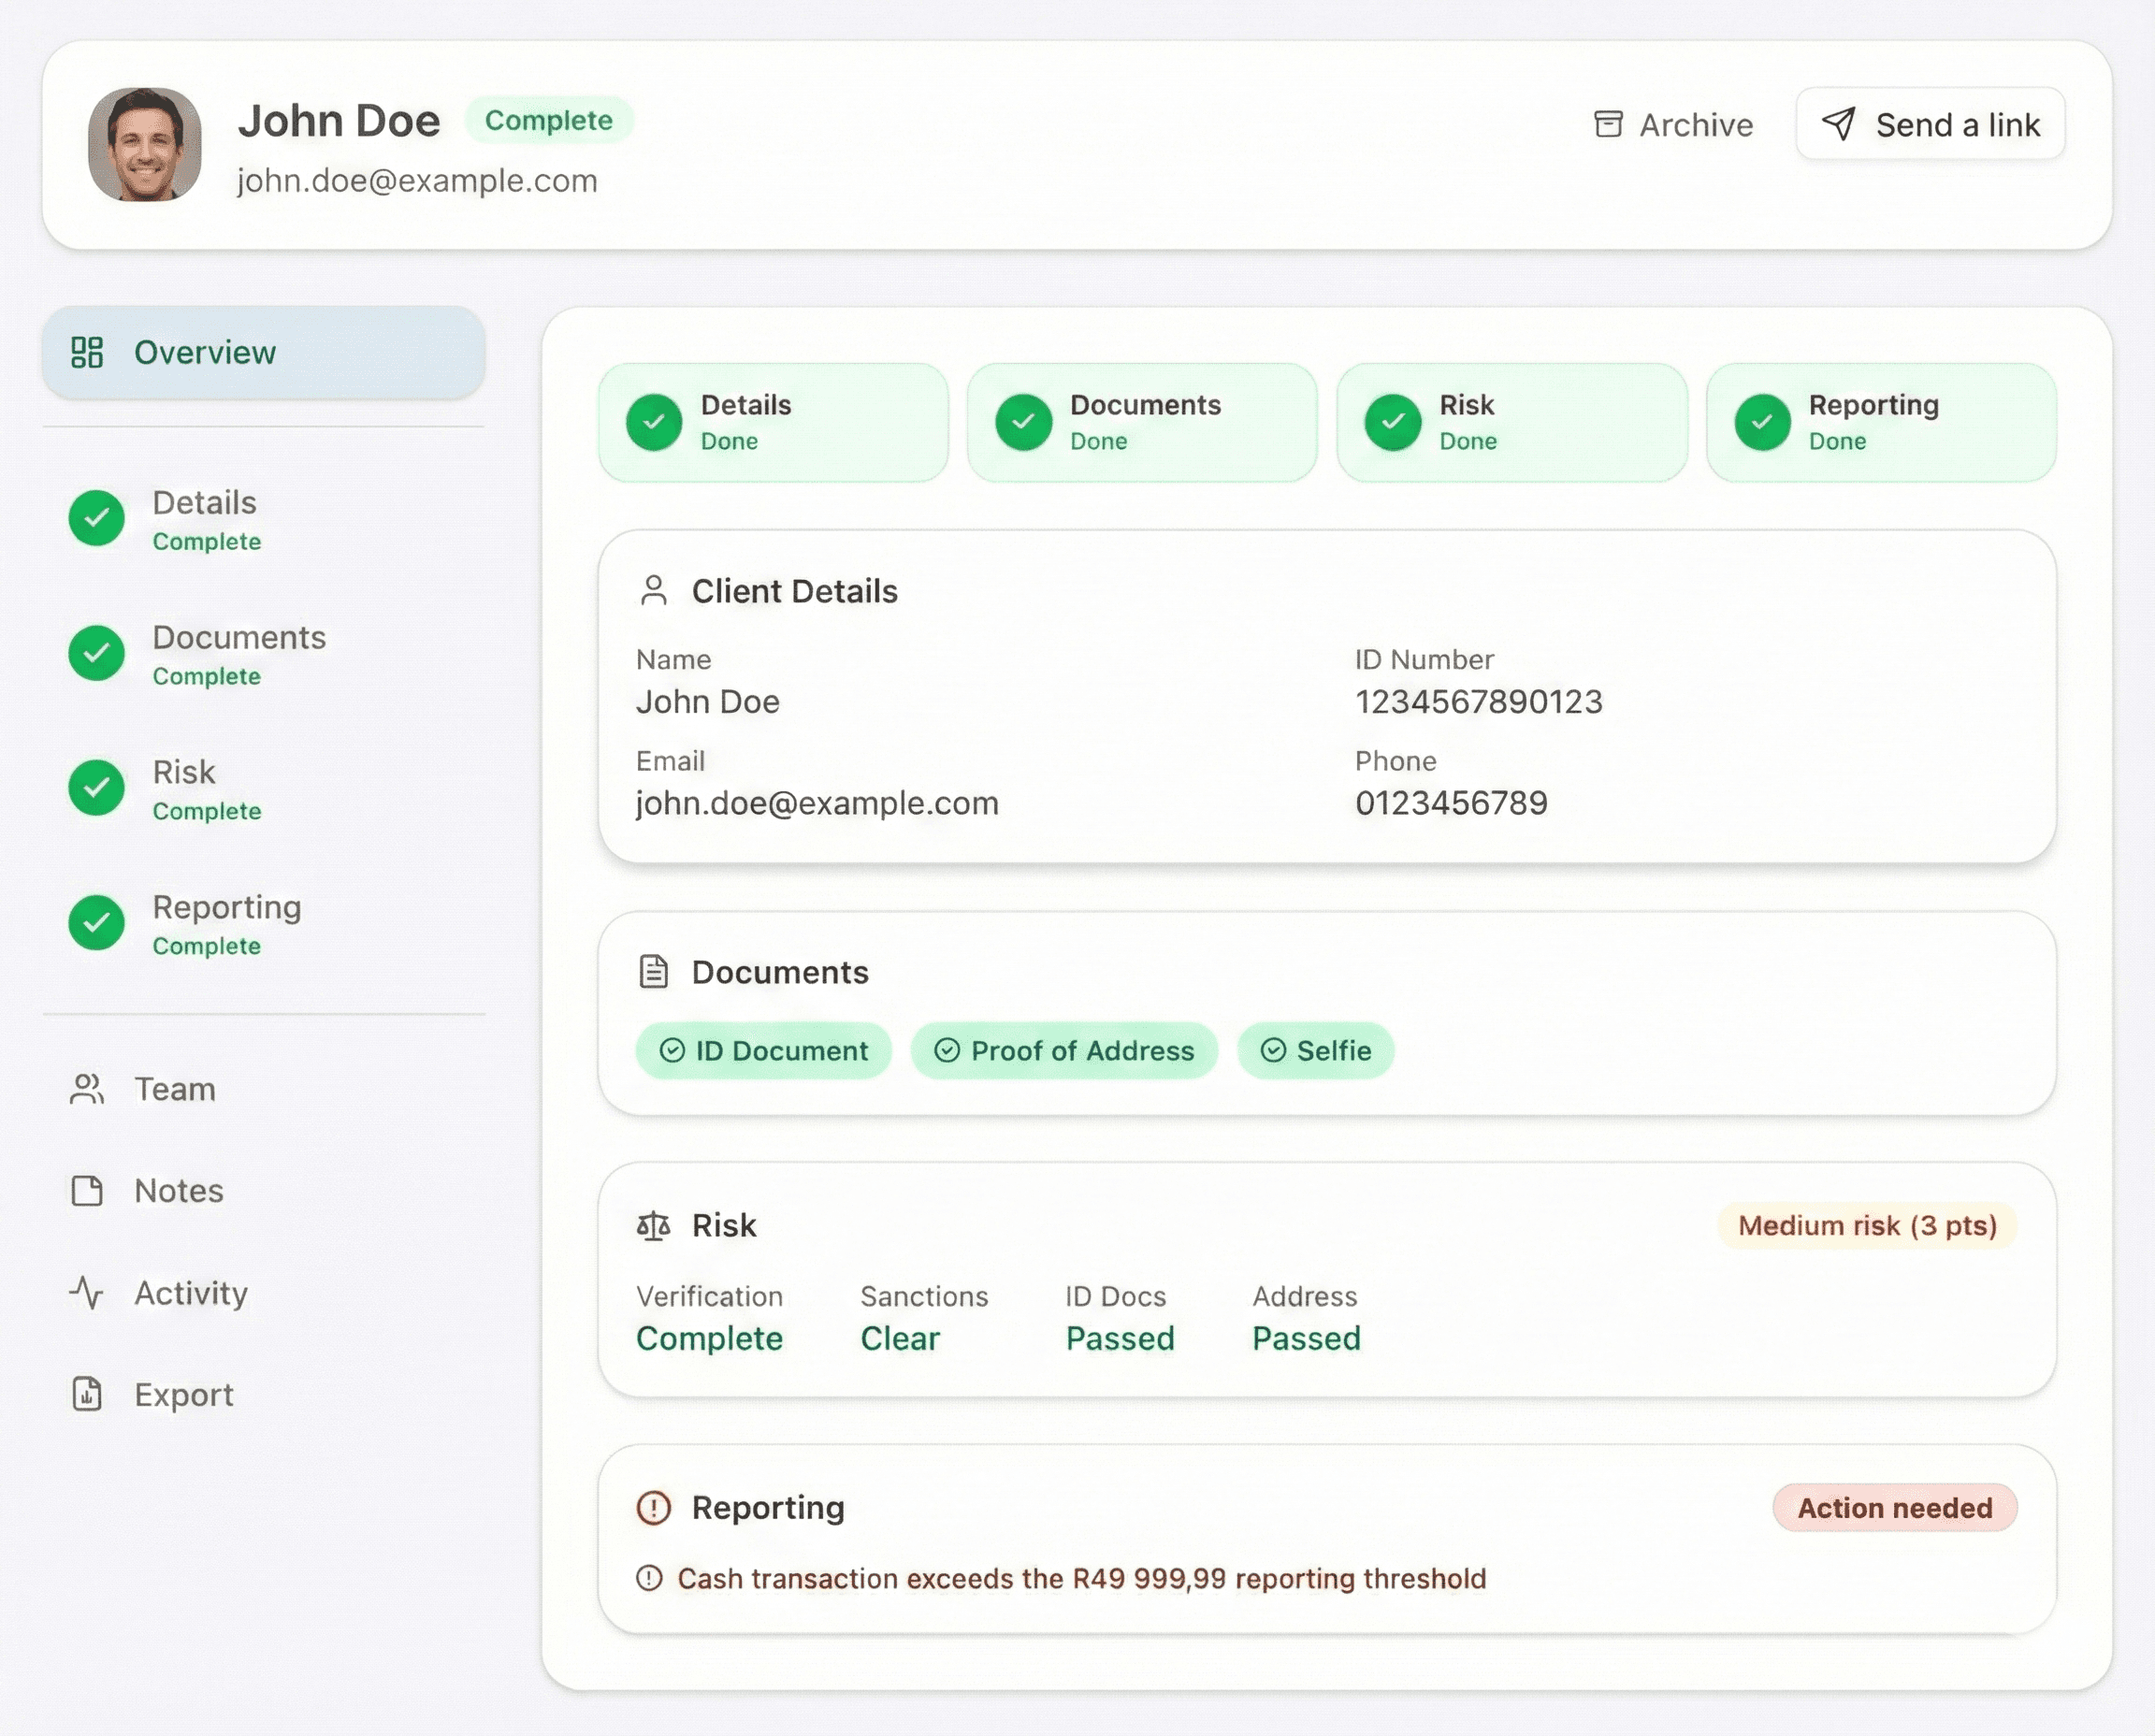Select the Proof of Address chip
Viewport: 2155px width, 1736px height.
[1064, 1050]
